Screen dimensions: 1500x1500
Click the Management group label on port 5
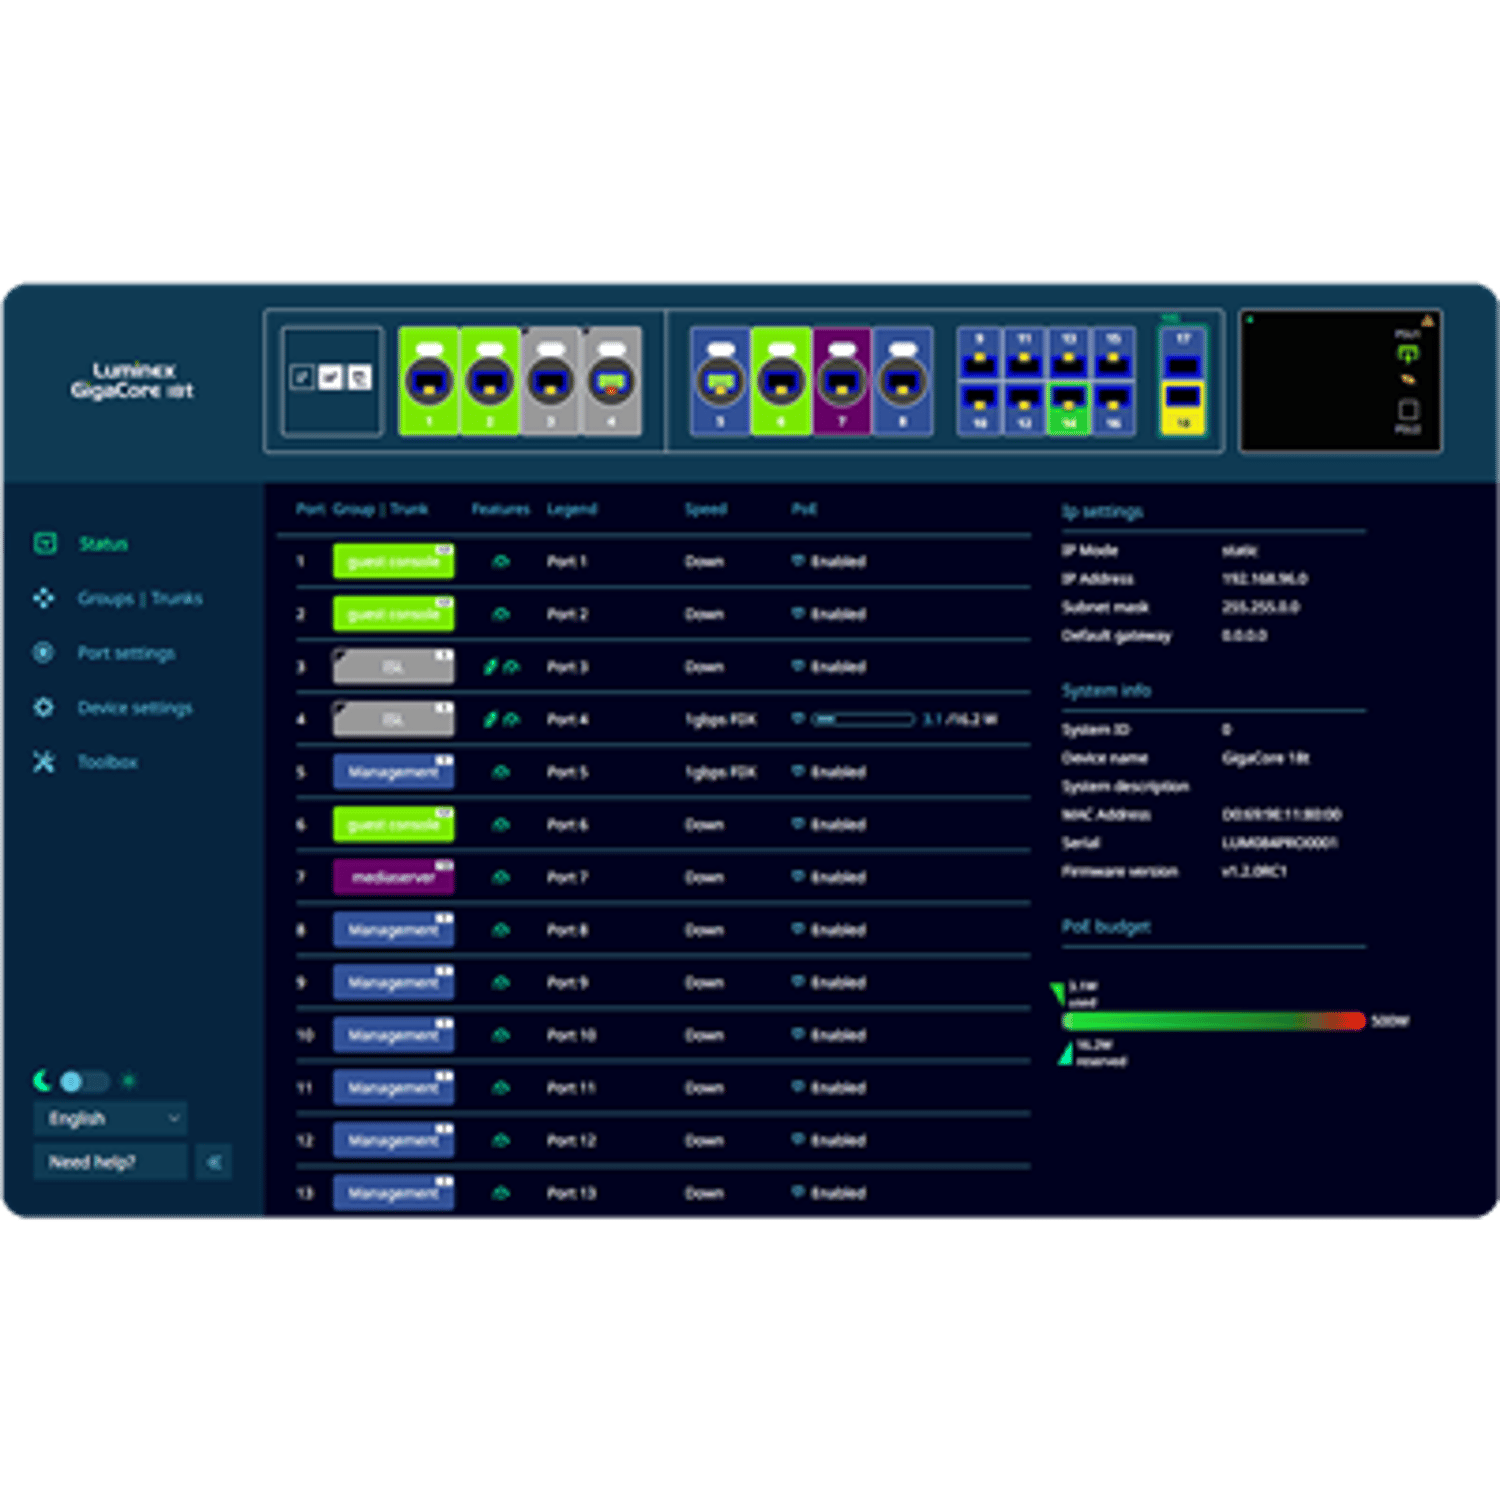[x=393, y=772]
